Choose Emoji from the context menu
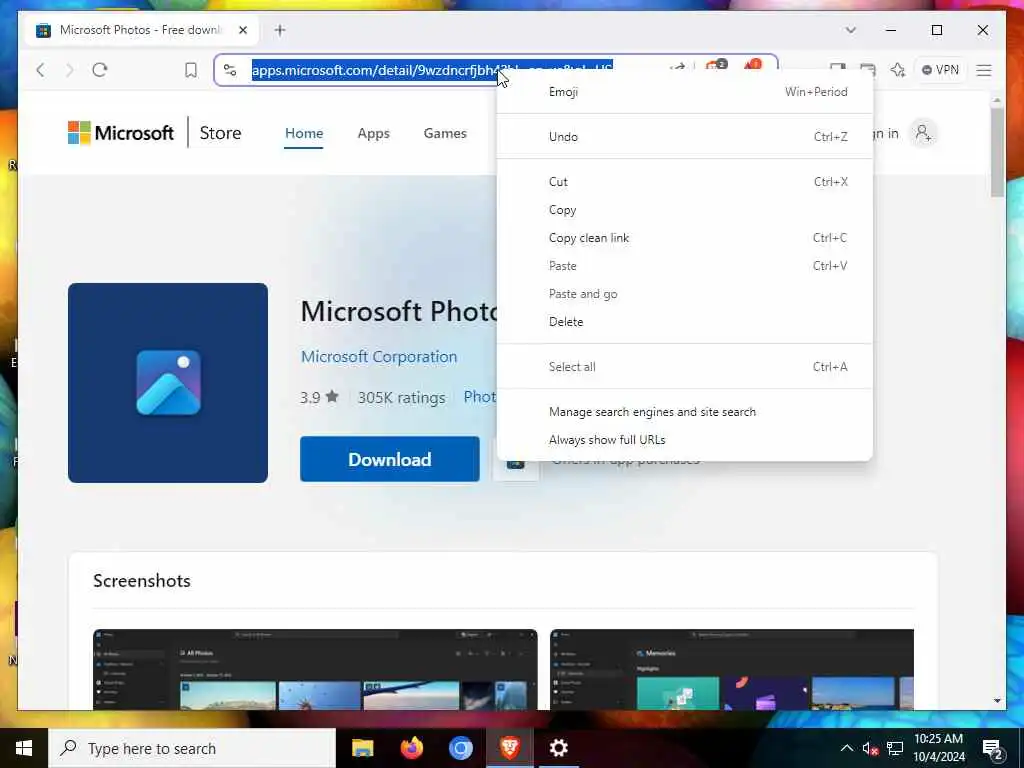The width and height of the screenshot is (1024, 768). tap(684, 92)
